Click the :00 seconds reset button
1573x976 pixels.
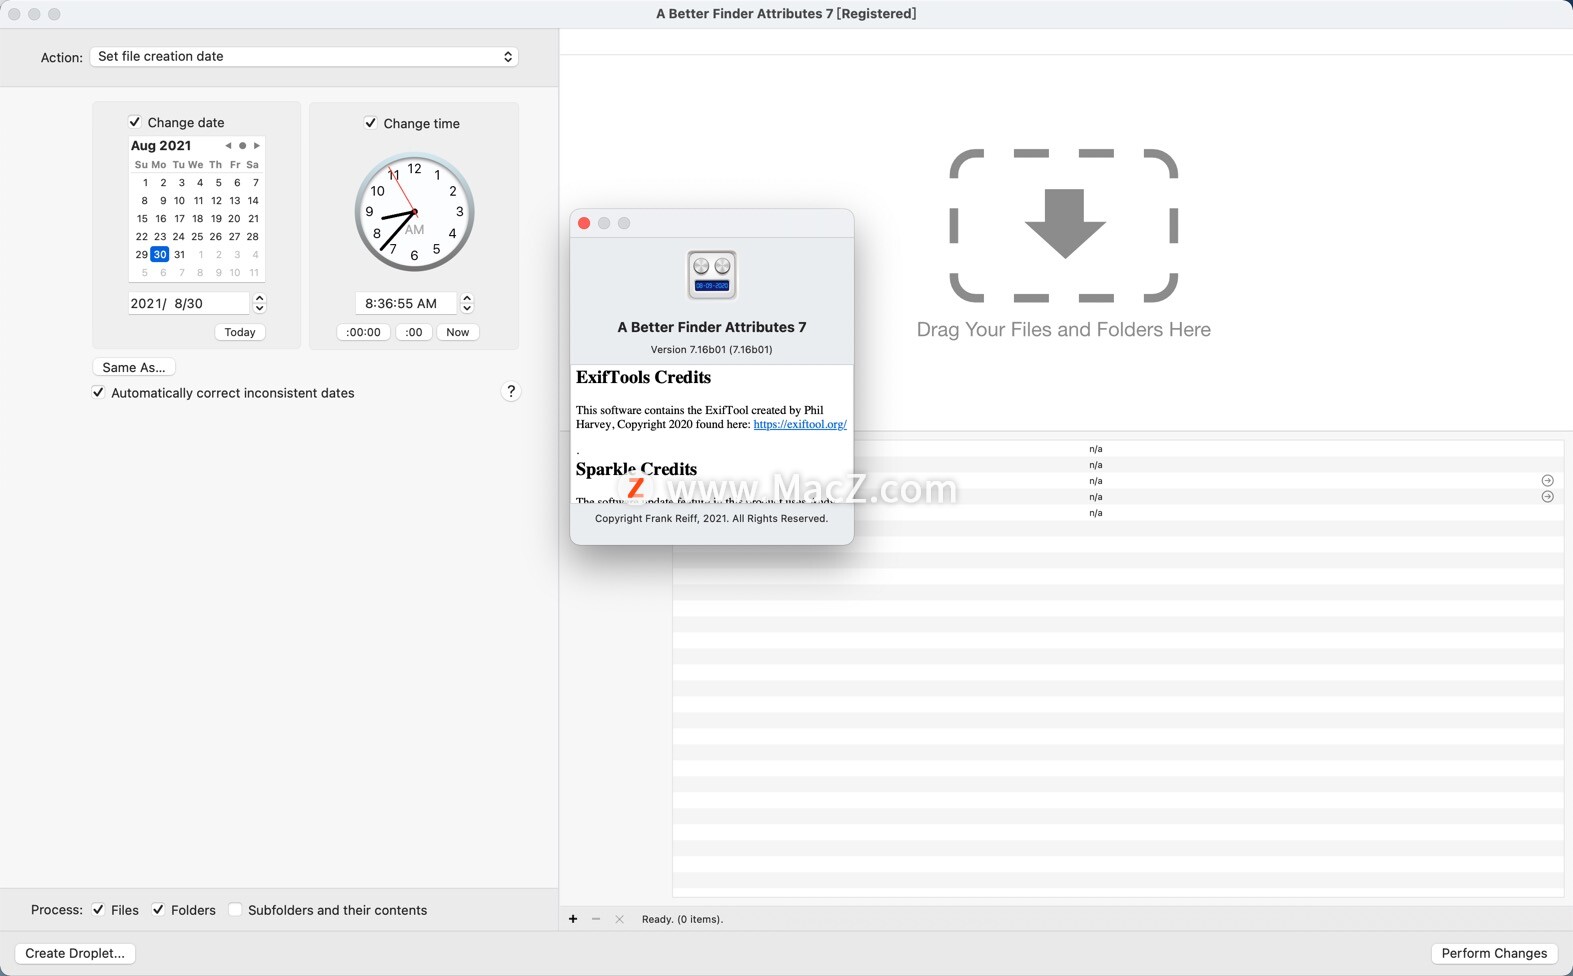coord(414,332)
